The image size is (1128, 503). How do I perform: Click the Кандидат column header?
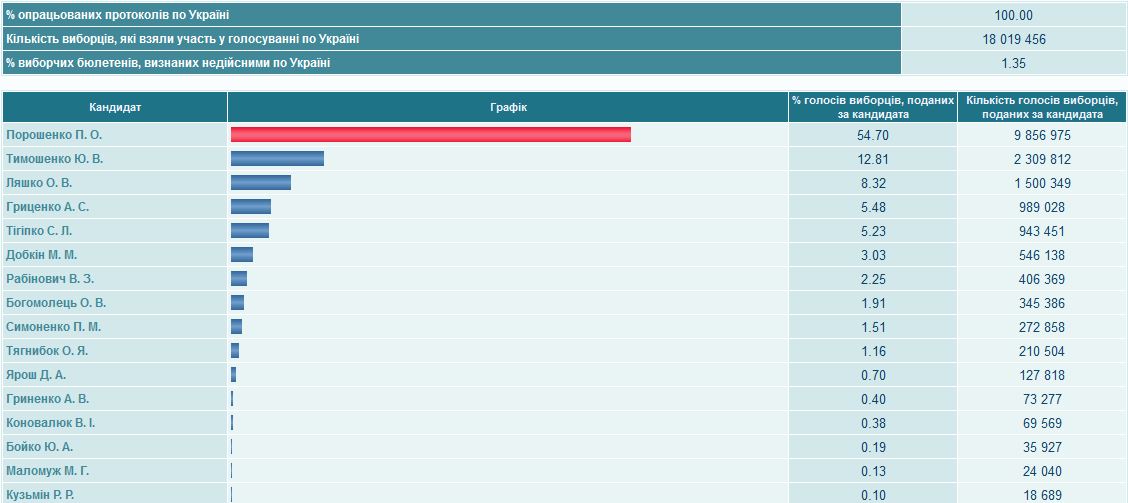(x=115, y=107)
